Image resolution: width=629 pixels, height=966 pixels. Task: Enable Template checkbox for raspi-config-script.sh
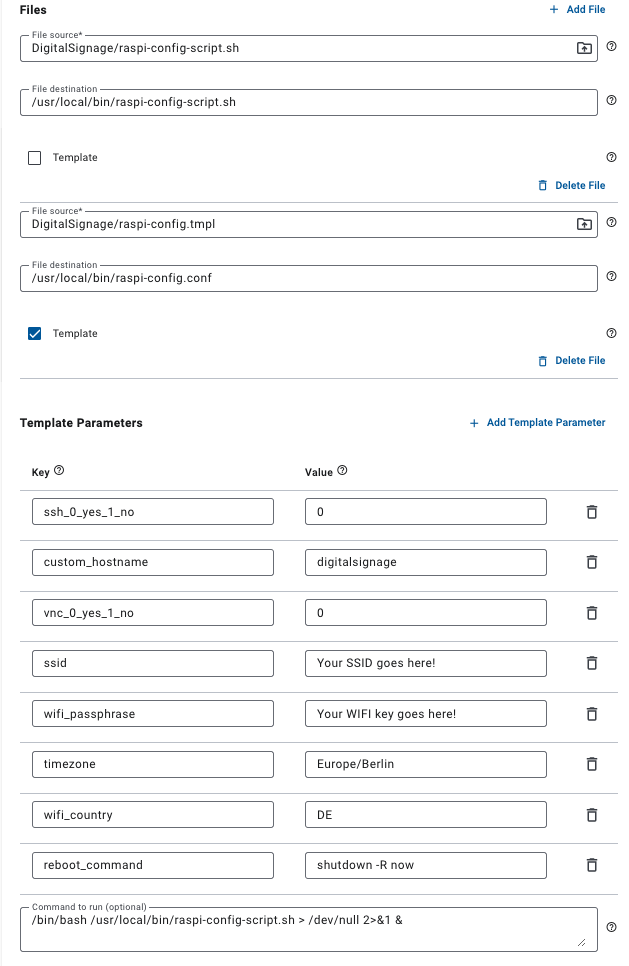click(x=35, y=158)
